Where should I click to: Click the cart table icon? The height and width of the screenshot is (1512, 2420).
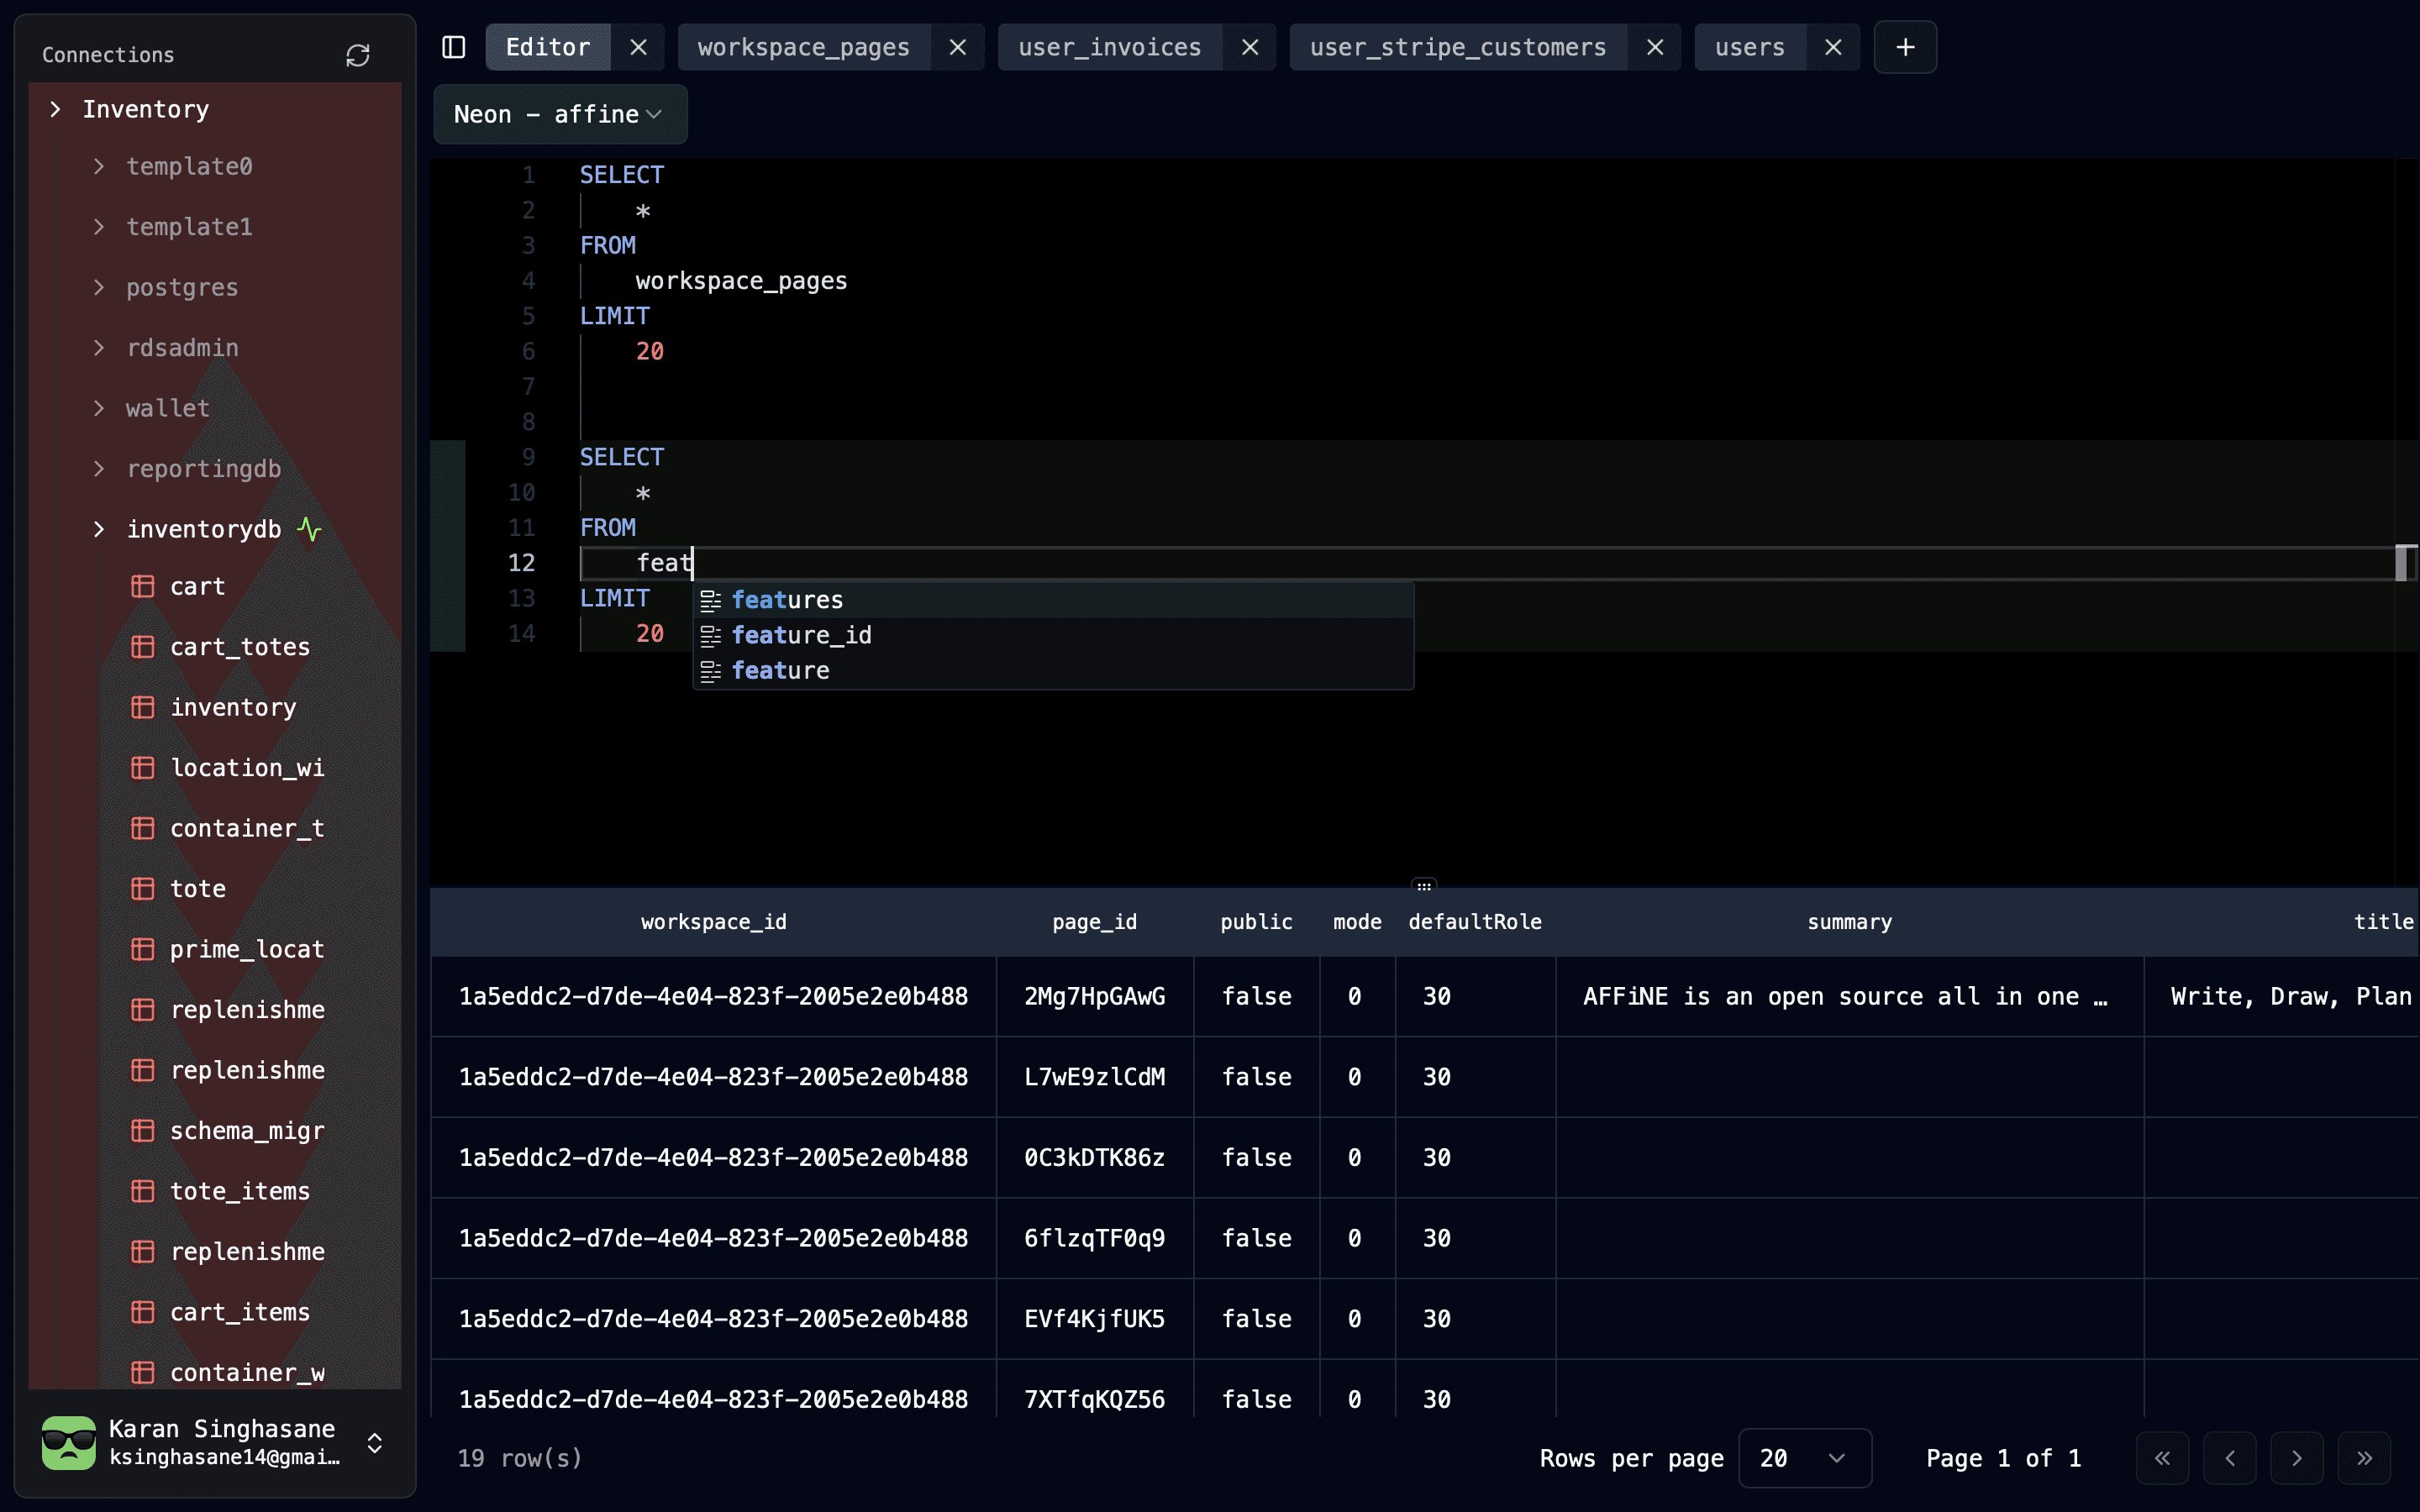click(143, 587)
